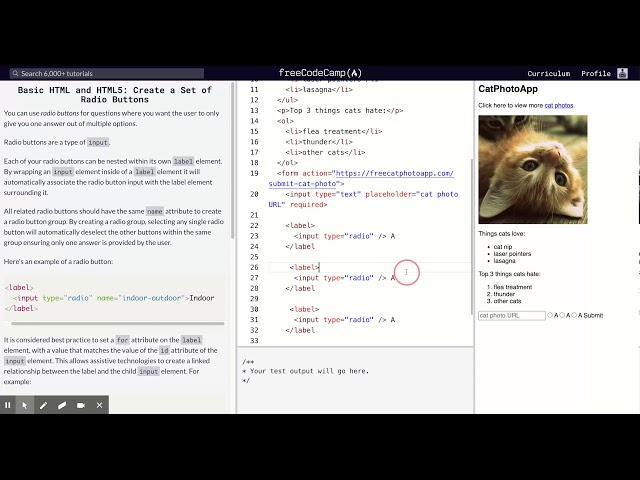
Task: Focus the Search 6,000+ tutorials field
Action: click(107, 73)
